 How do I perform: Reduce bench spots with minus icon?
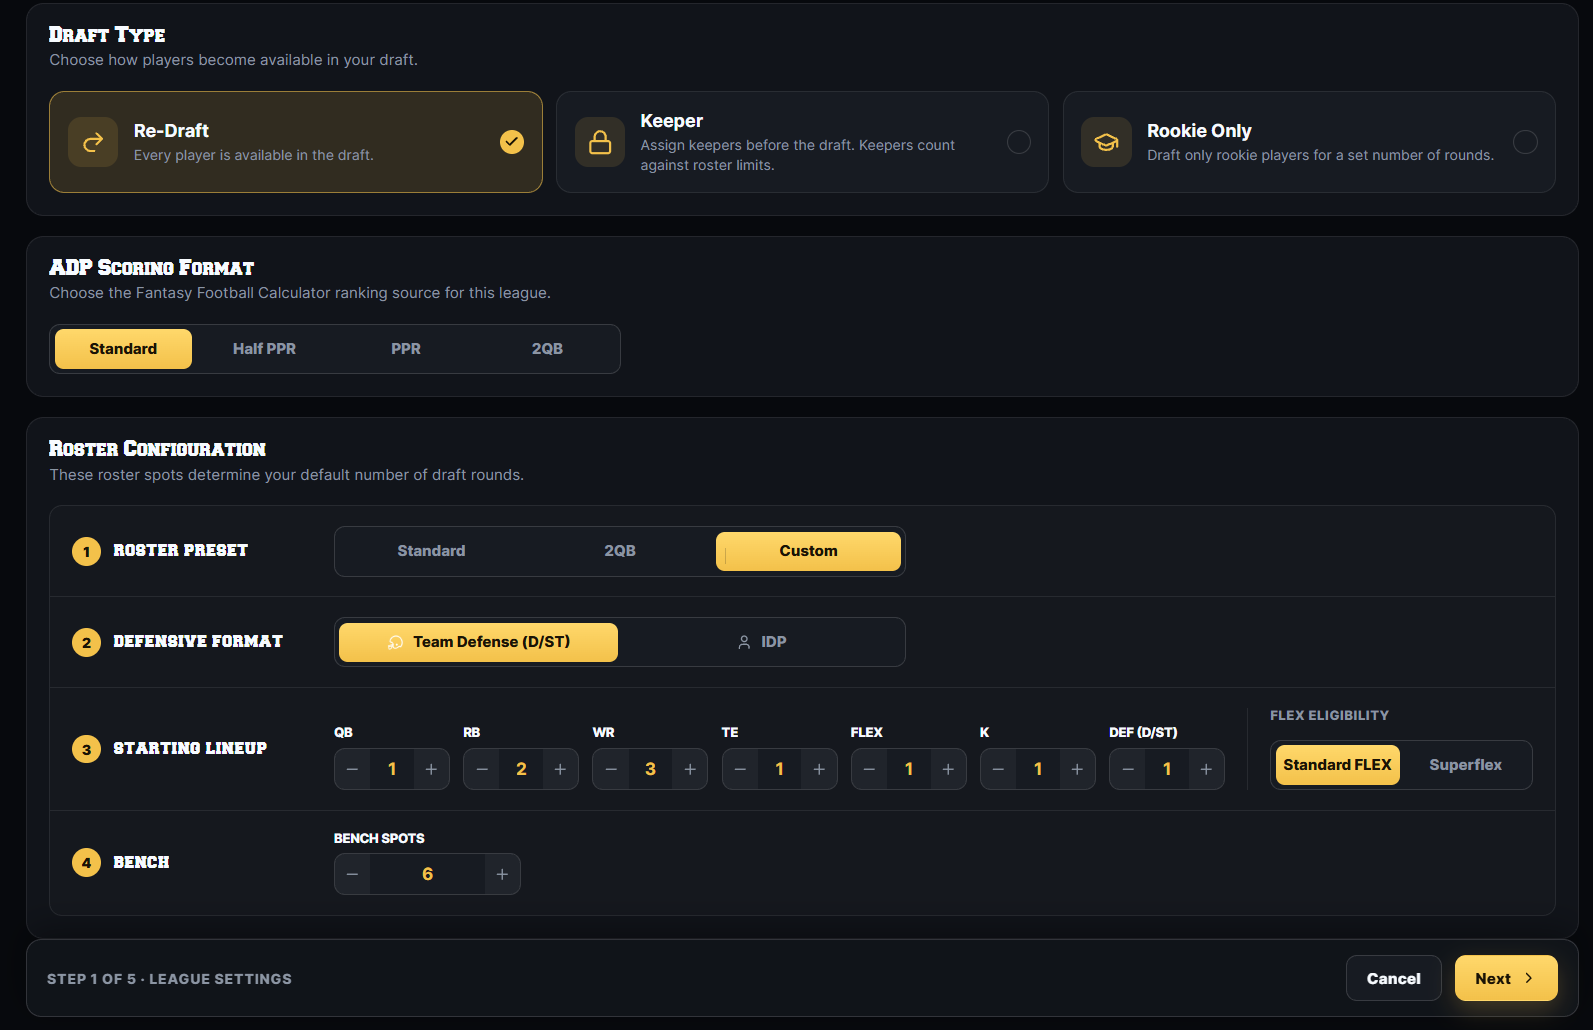tap(352, 874)
